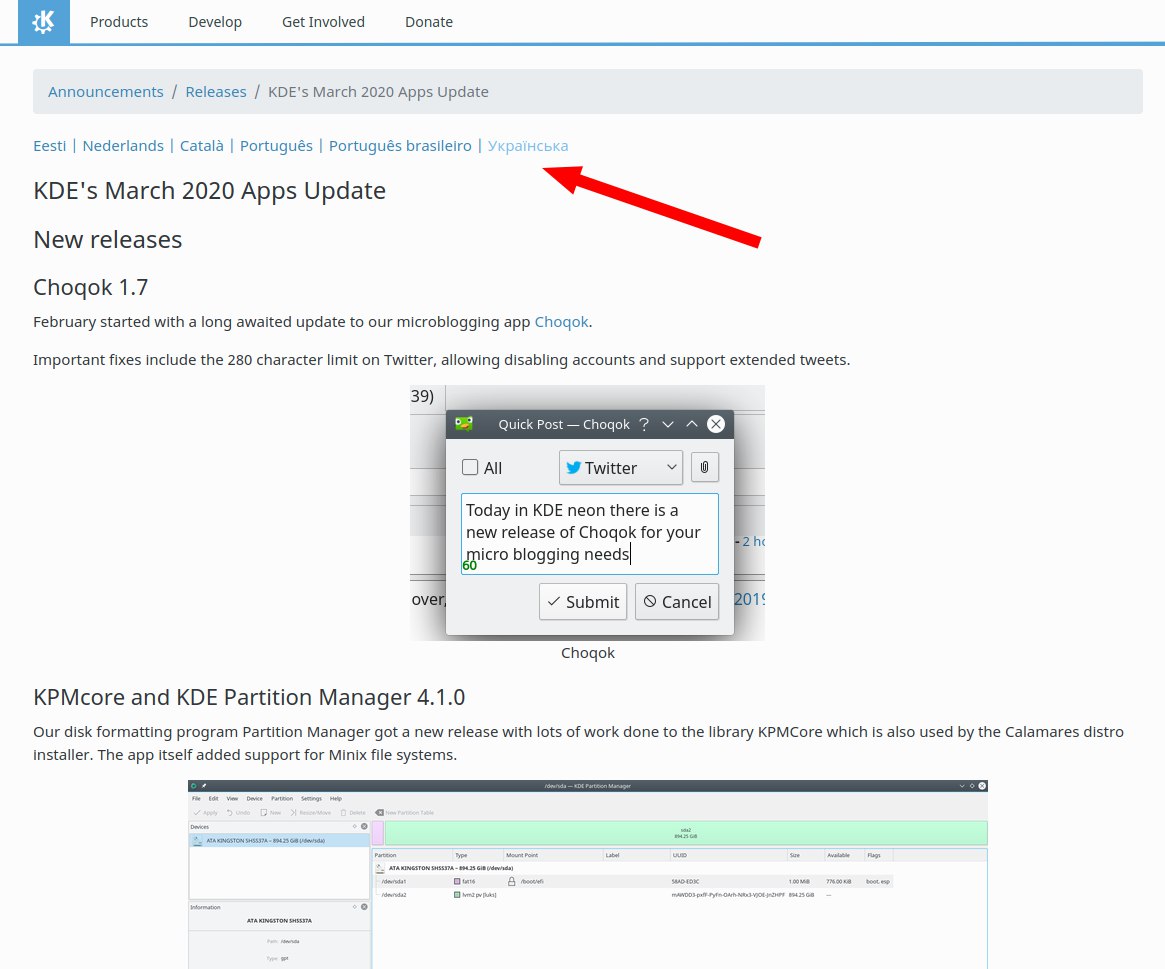Click New Partition Table toolbar button
Image resolution: width=1165 pixels, height=969 pixels.
(x=405, y=813)
